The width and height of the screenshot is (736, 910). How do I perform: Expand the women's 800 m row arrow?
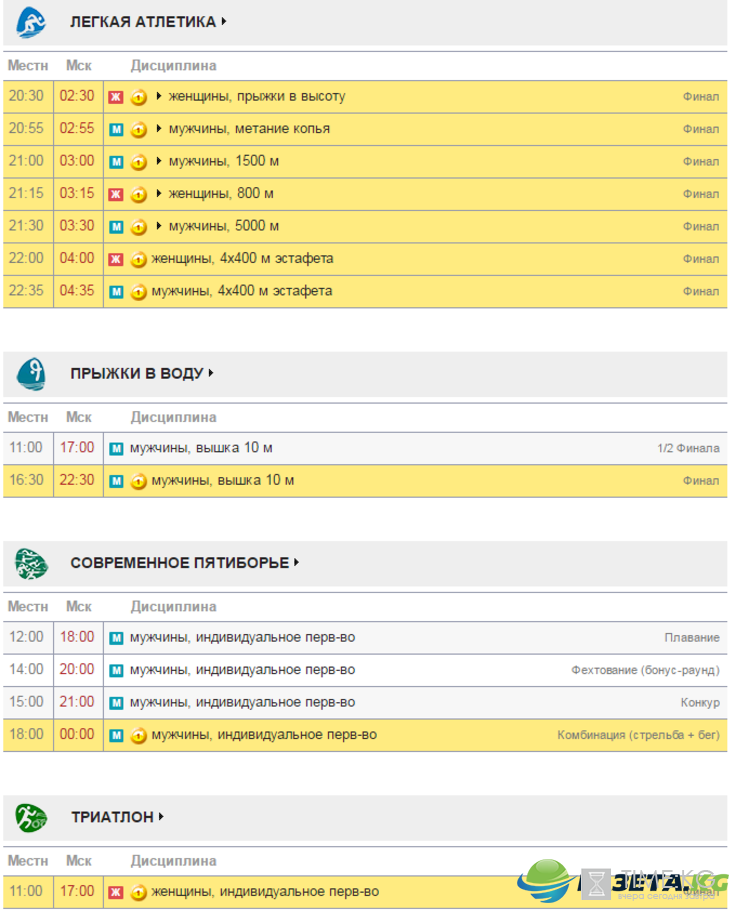click(x=158, y=193)
